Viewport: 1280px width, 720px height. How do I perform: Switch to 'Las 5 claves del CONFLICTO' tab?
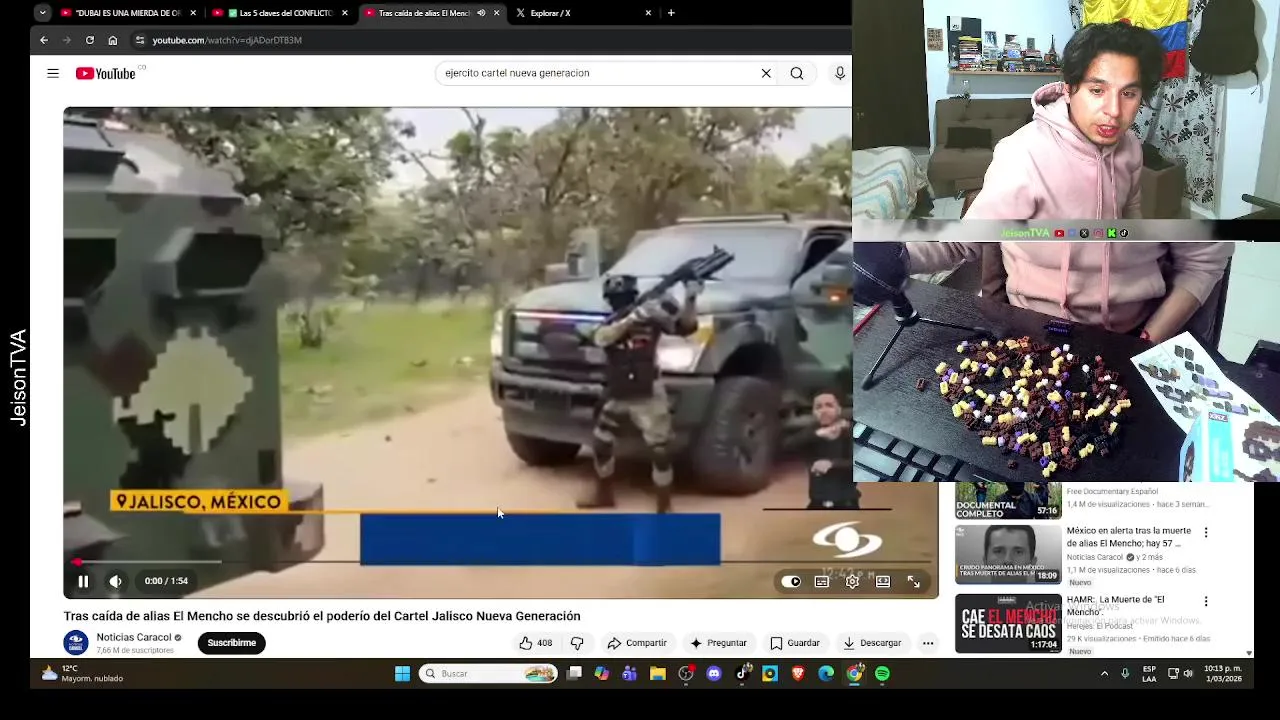tap(279, 13)
